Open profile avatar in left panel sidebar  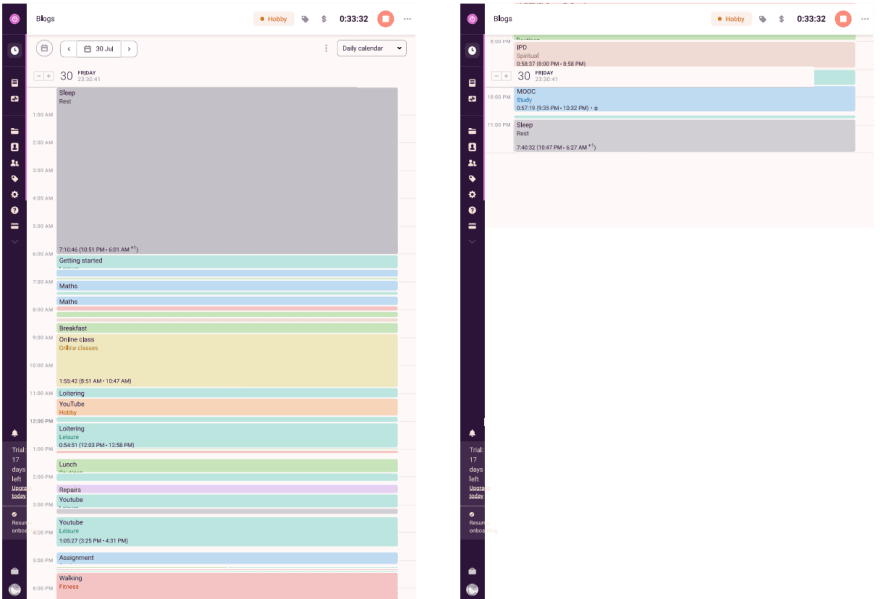pos(15,589)
